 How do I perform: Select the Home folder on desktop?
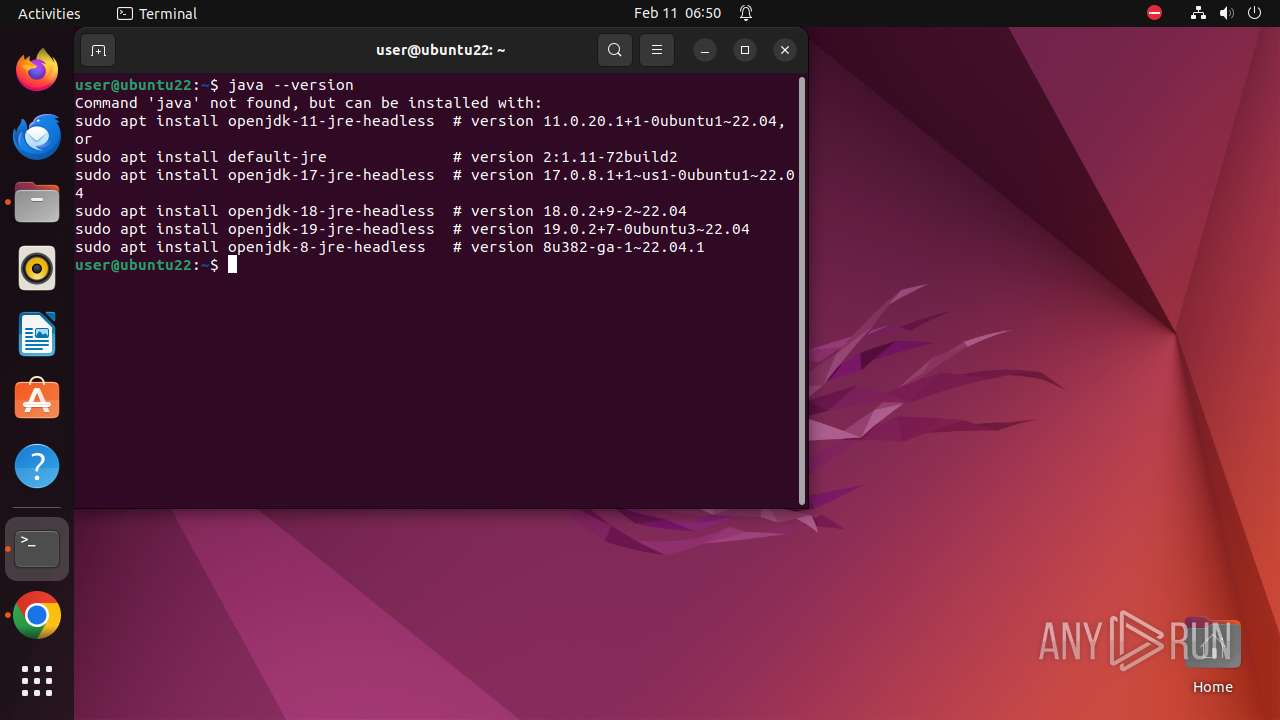coord(1212,657)
